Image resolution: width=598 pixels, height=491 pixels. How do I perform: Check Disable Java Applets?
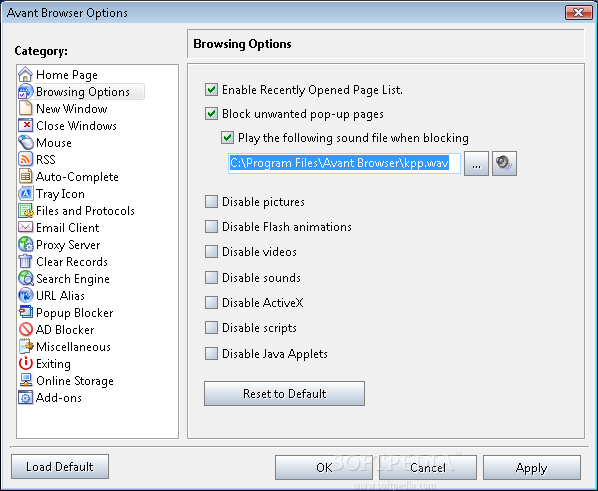[211, 354]
